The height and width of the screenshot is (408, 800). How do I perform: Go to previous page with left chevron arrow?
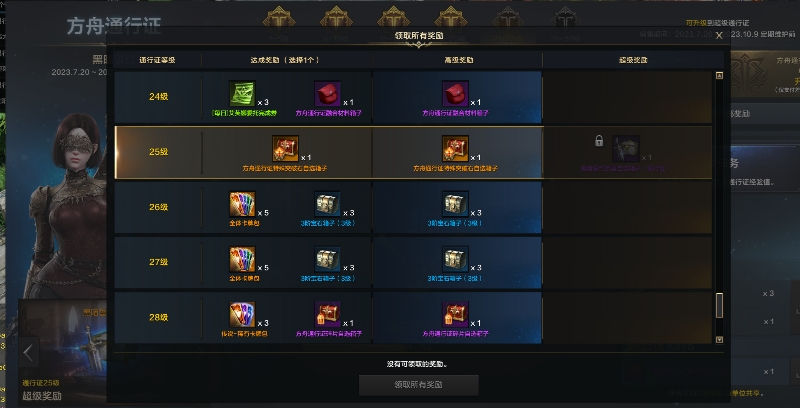point(29,352)
